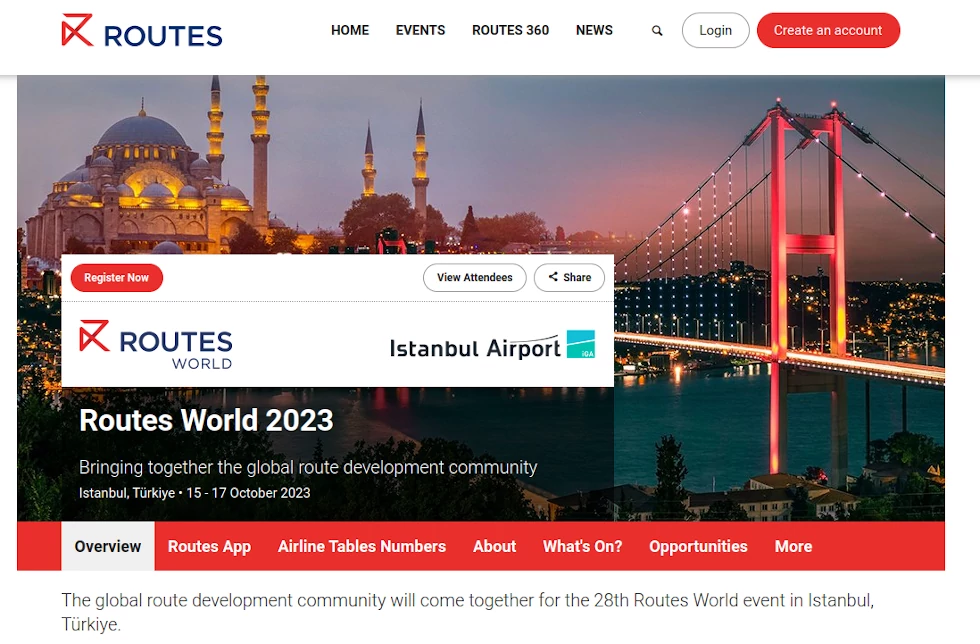This screenshot has height=644, width=980.
Task: Click the paragraph about the 28th Routes World event
Action: pos(468,612)
